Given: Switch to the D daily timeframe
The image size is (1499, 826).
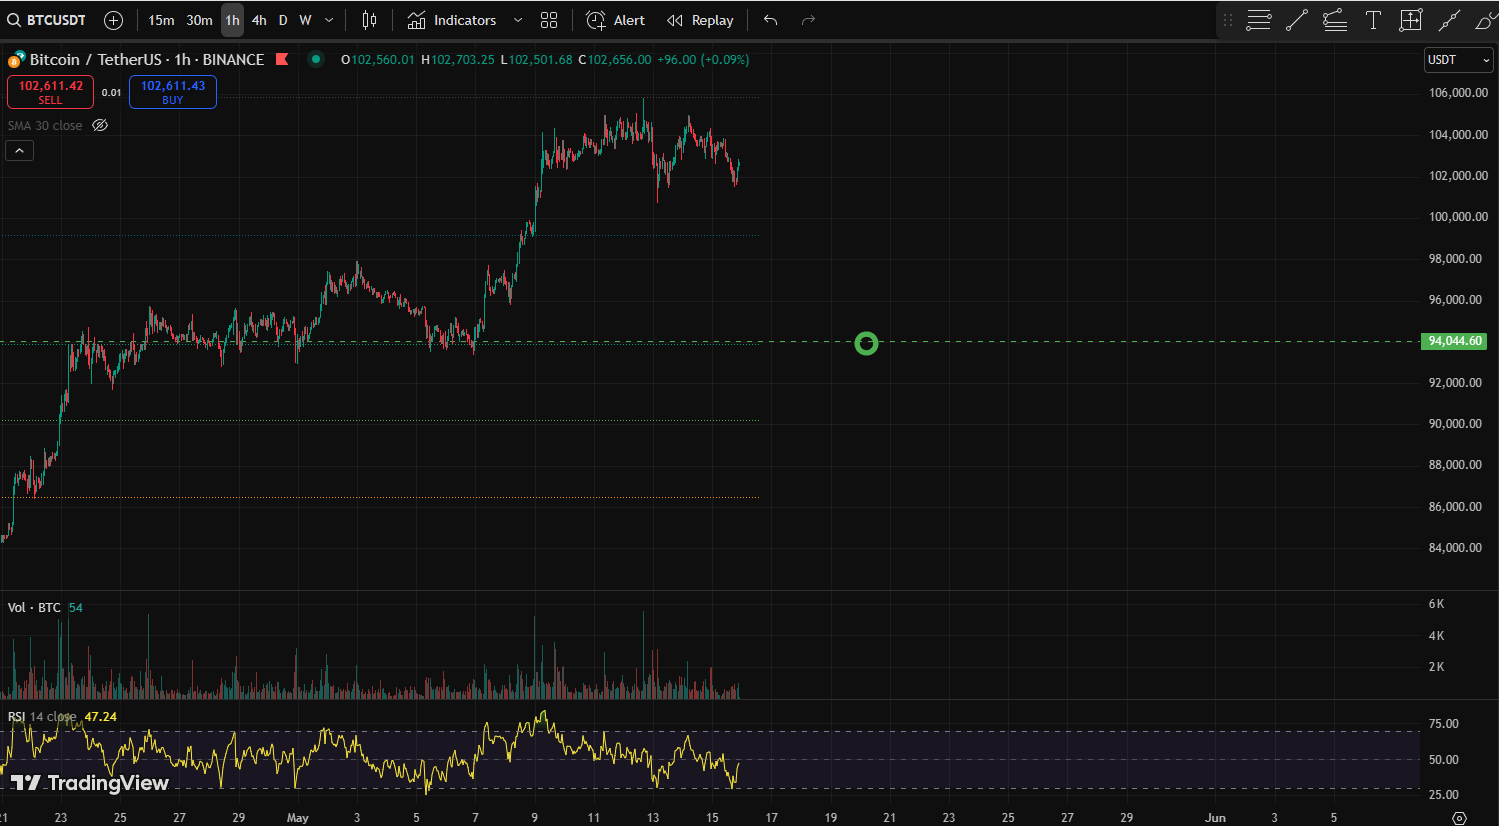Looking at the screenshot, I should (x=283, y=20).
